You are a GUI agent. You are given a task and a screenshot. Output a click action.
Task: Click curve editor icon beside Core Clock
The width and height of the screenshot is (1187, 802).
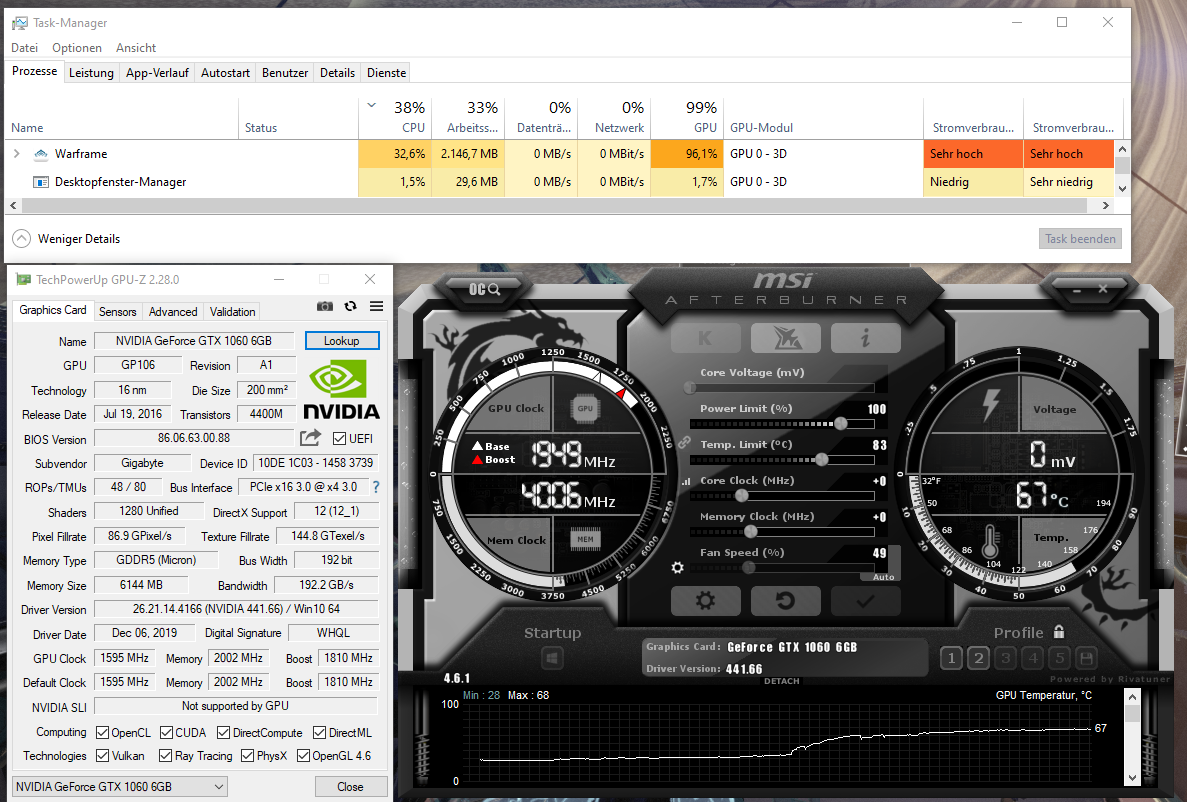coord(687,481)
